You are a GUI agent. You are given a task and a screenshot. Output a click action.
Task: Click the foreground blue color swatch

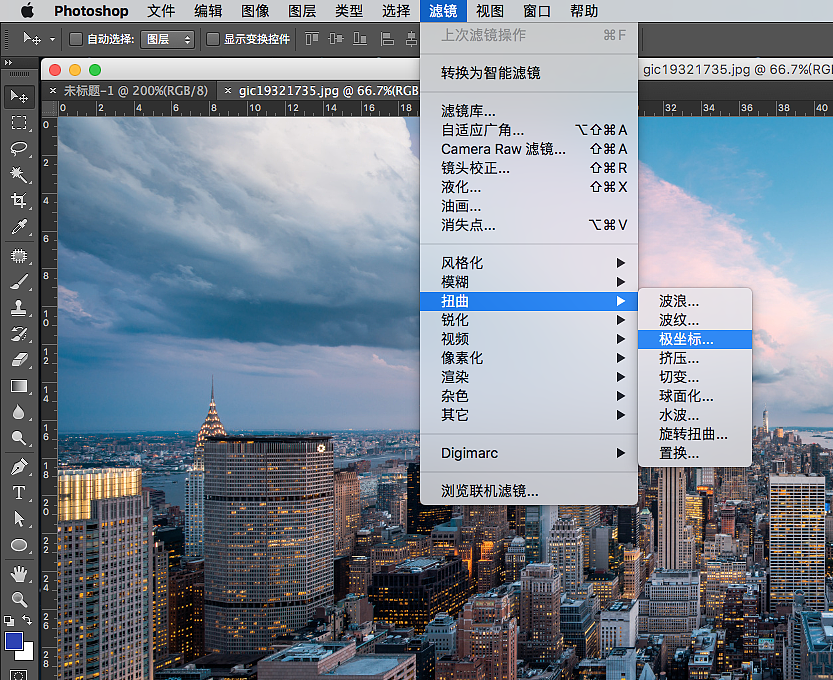(13, 640)
